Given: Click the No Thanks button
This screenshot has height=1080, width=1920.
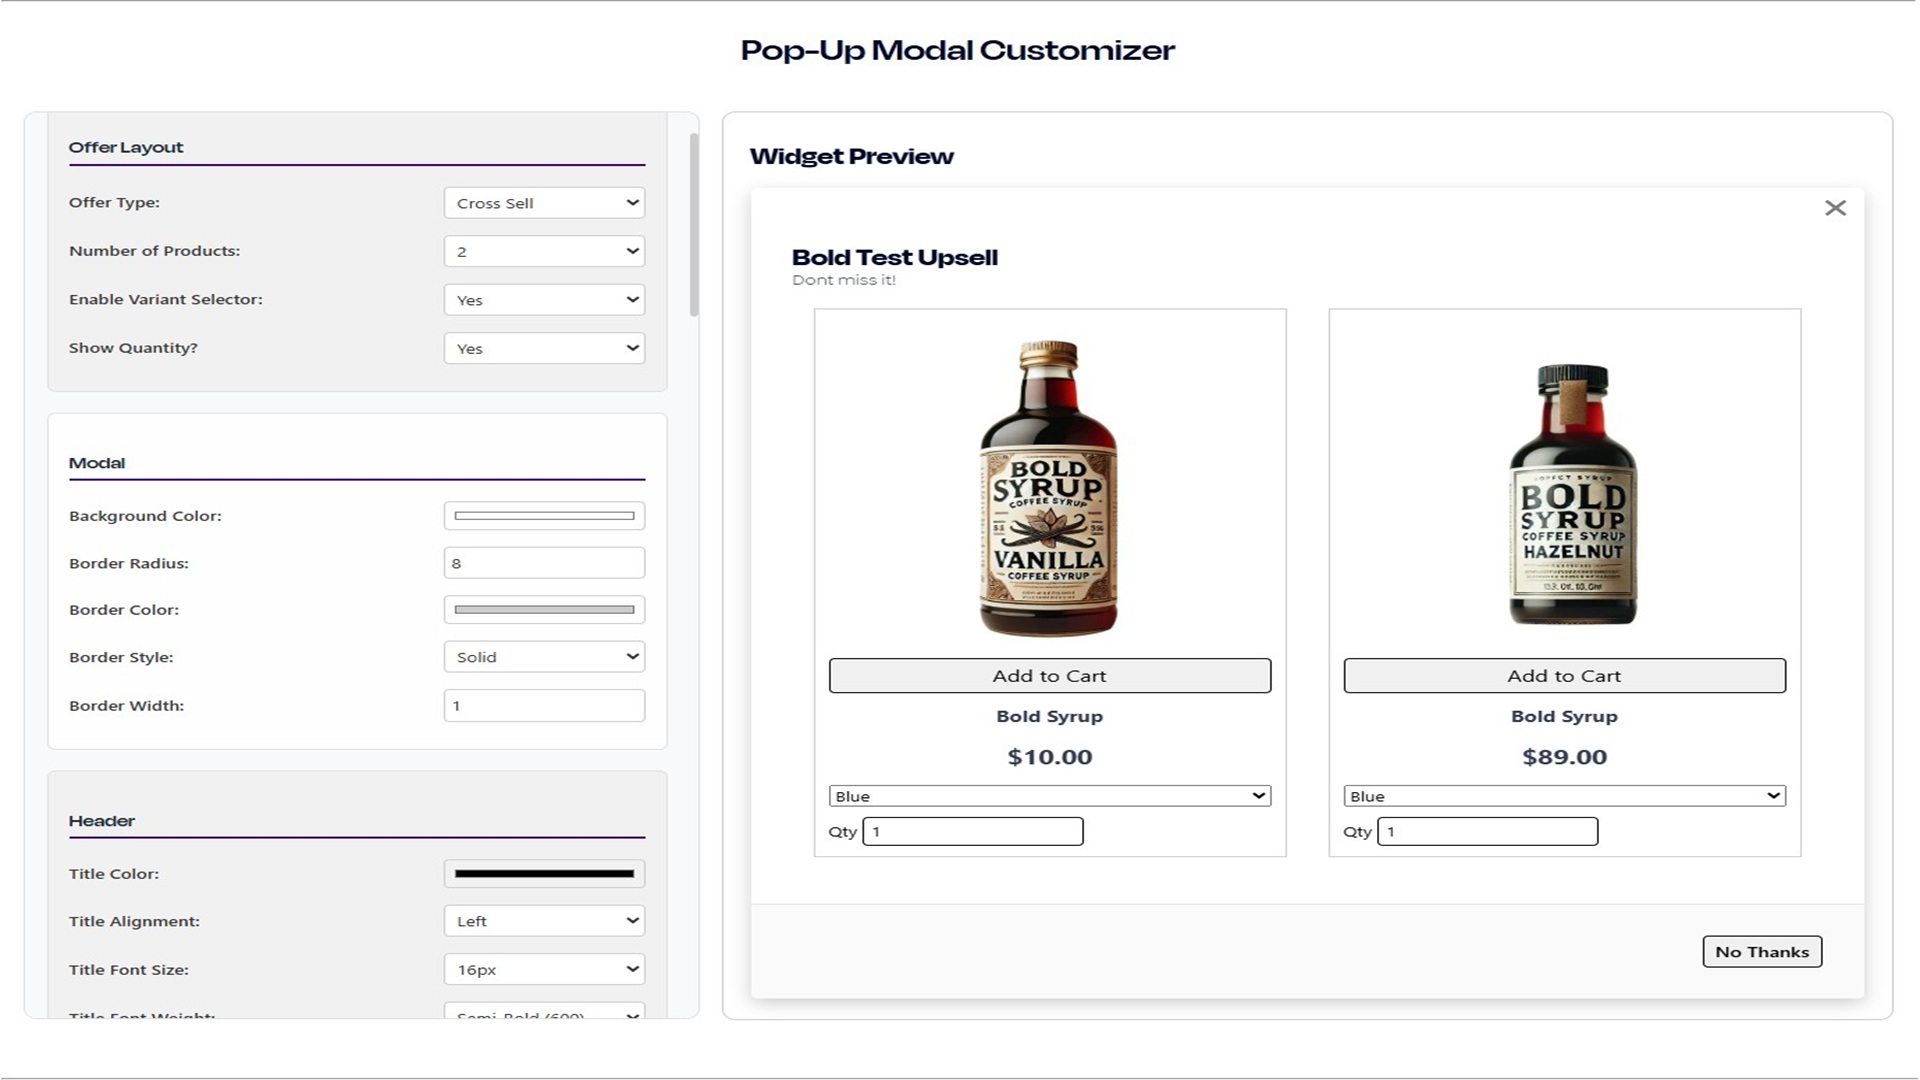Looking at the screenshot, I should [x=1761, y=952].
